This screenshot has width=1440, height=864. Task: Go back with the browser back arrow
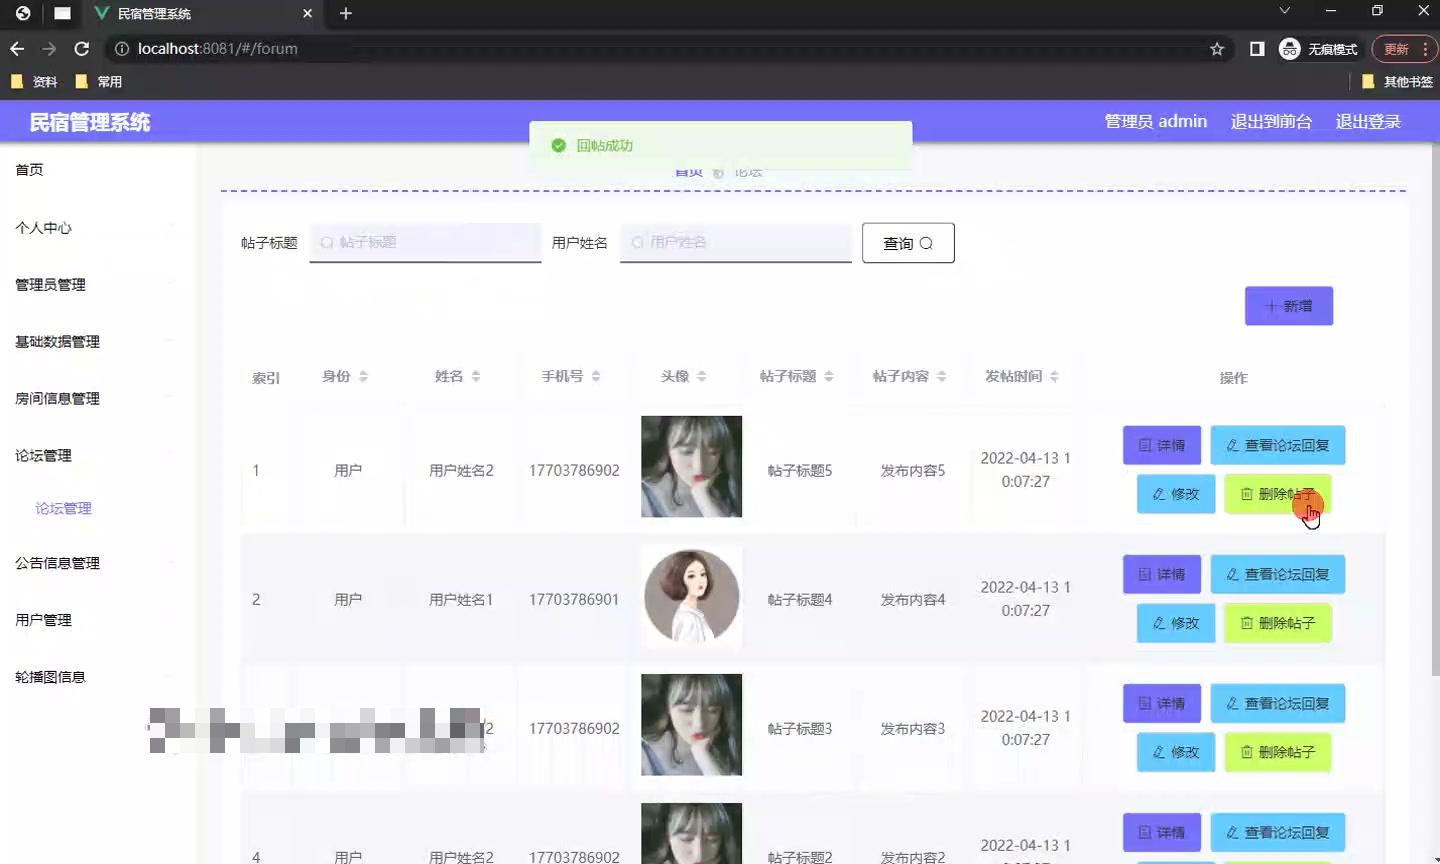pos(17,48)
